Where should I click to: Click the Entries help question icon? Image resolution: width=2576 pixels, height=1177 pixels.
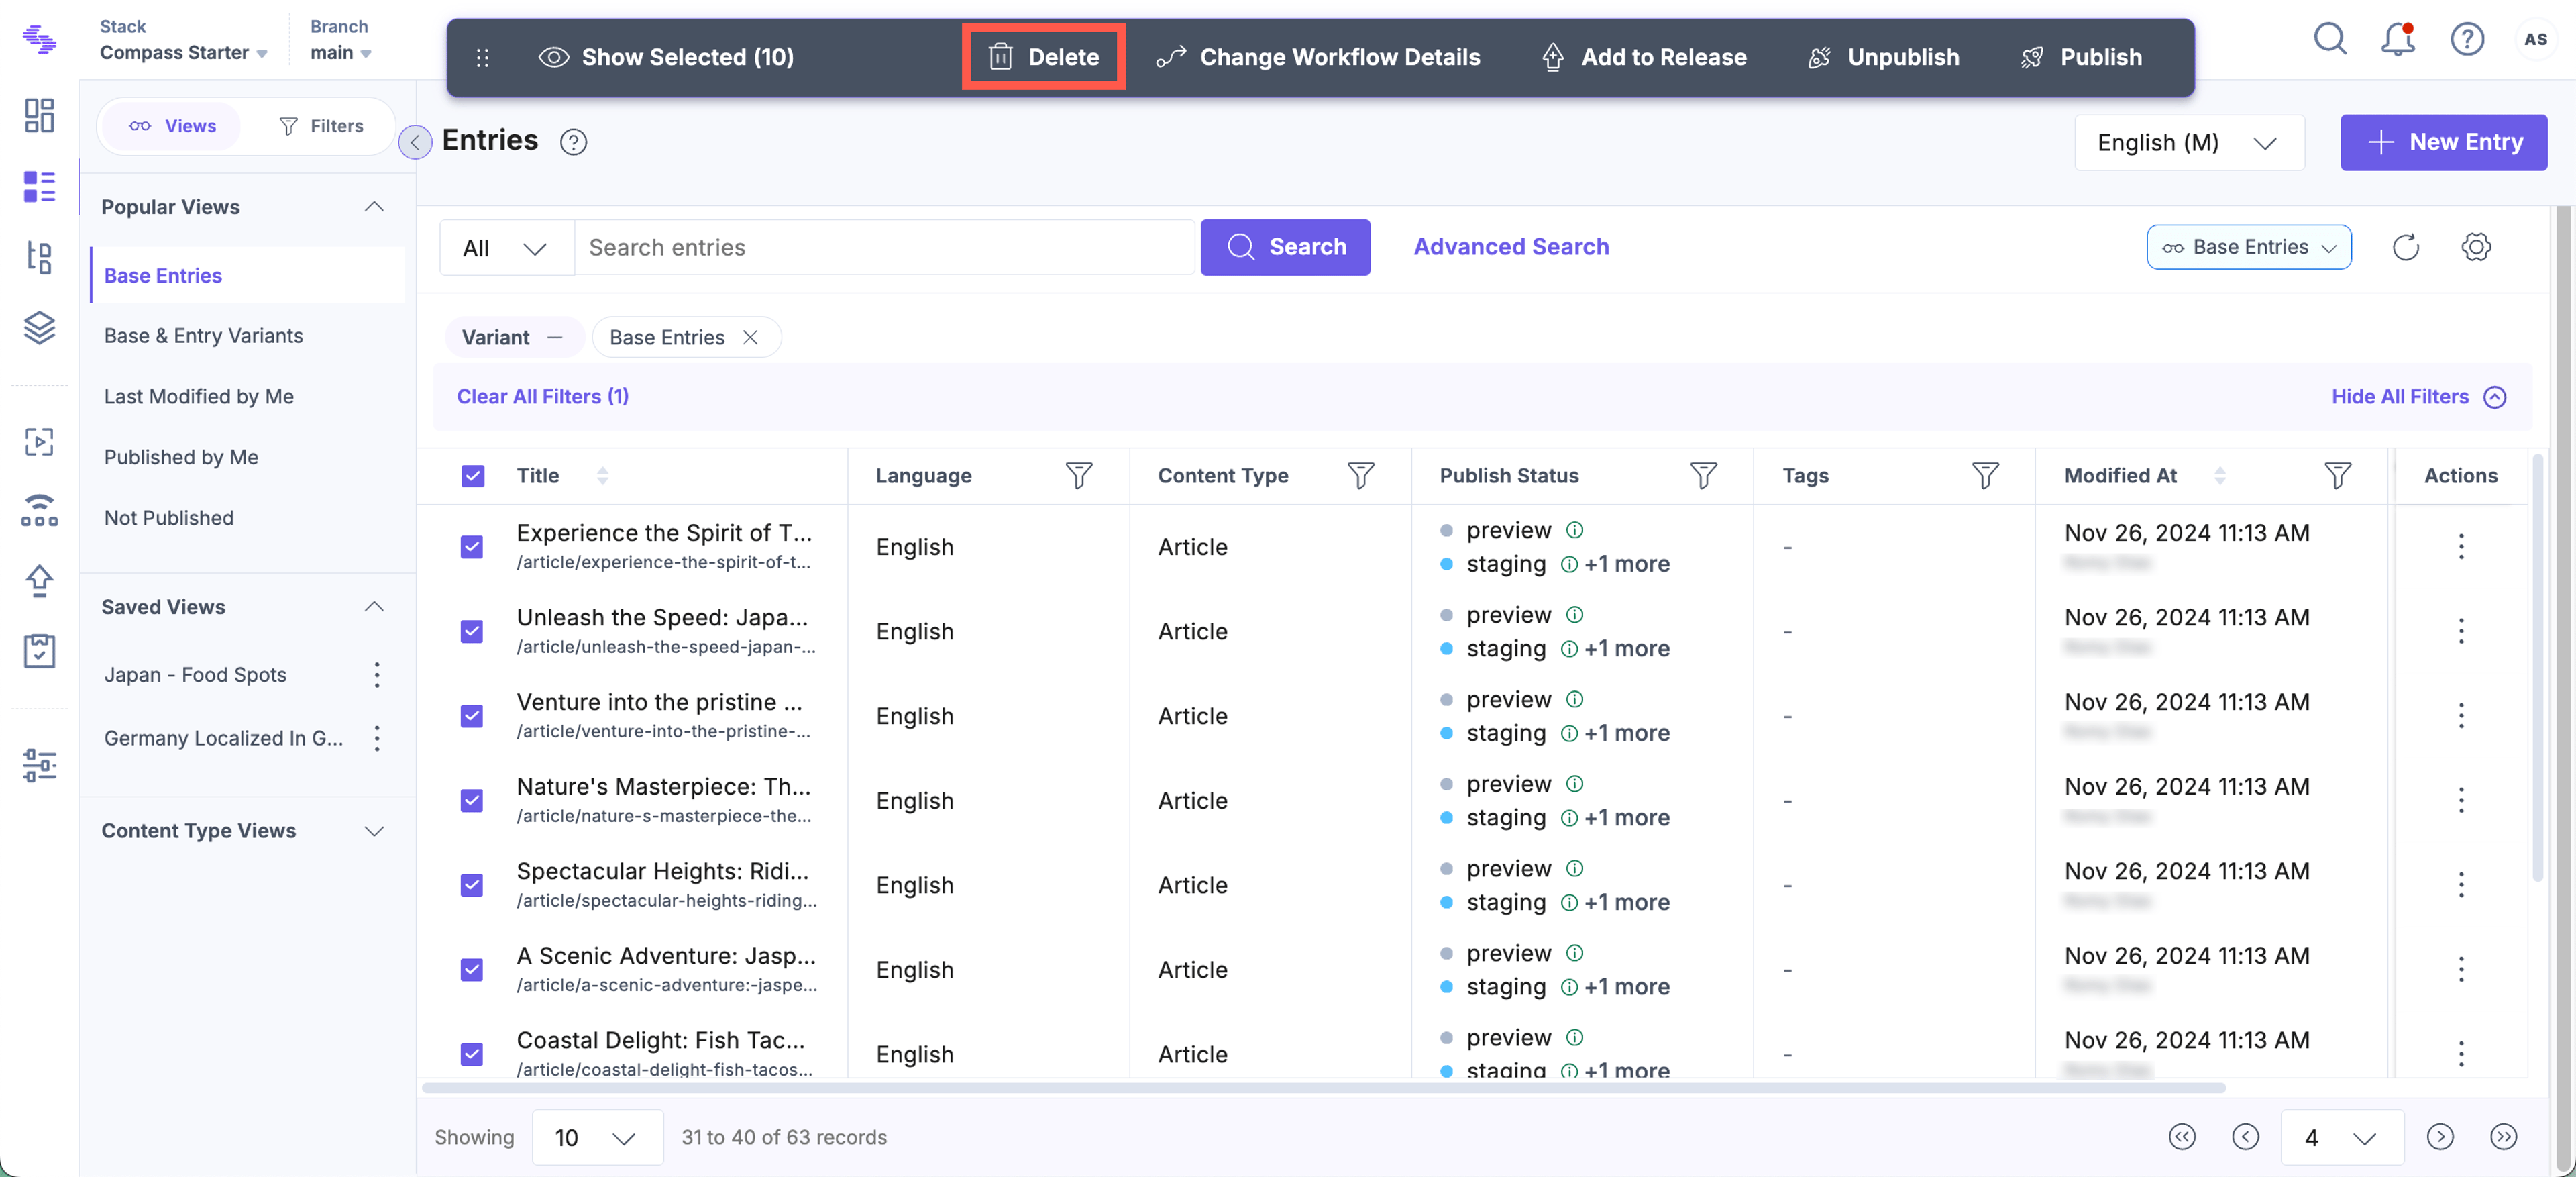click(573, 142)
